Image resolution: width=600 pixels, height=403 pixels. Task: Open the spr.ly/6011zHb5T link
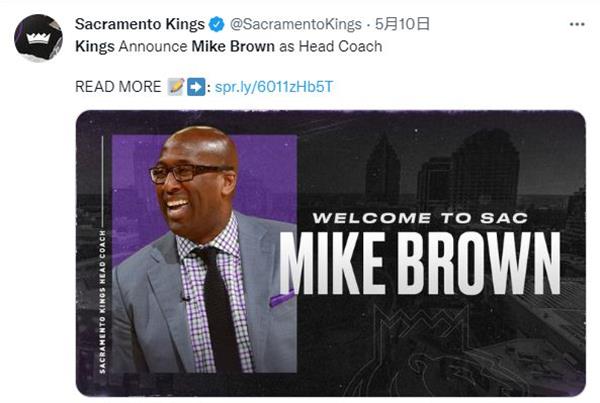(274, 87)
